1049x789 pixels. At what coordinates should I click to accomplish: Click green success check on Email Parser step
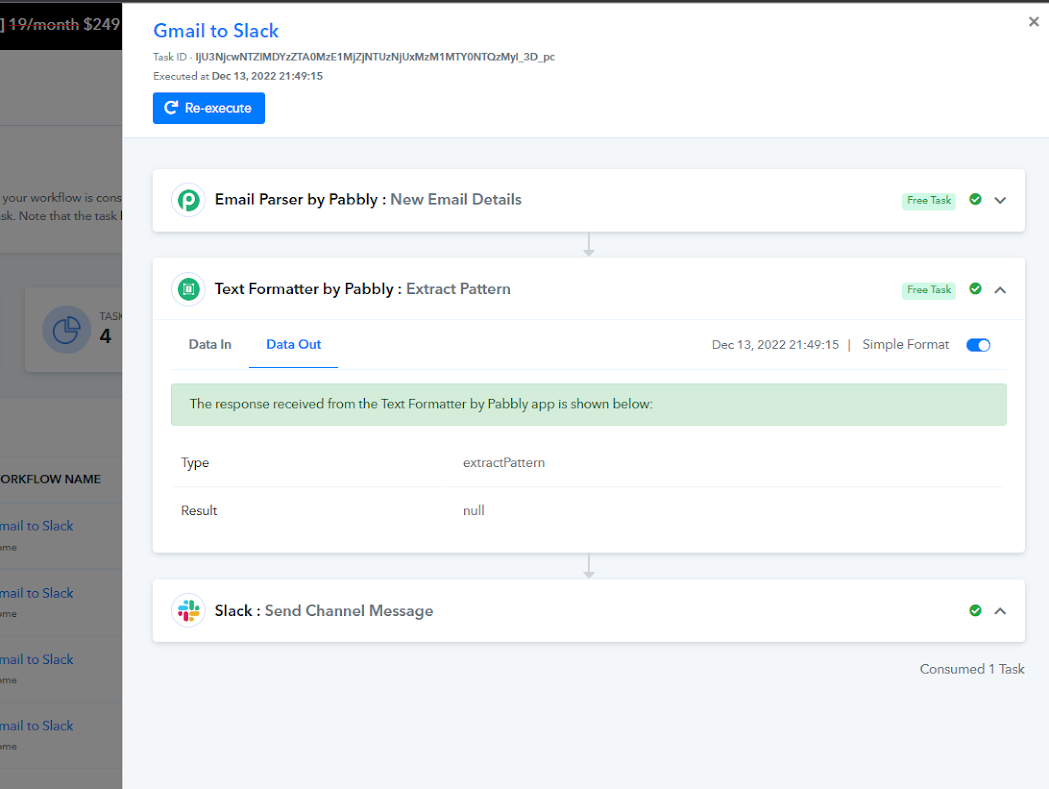pos(975,199)
